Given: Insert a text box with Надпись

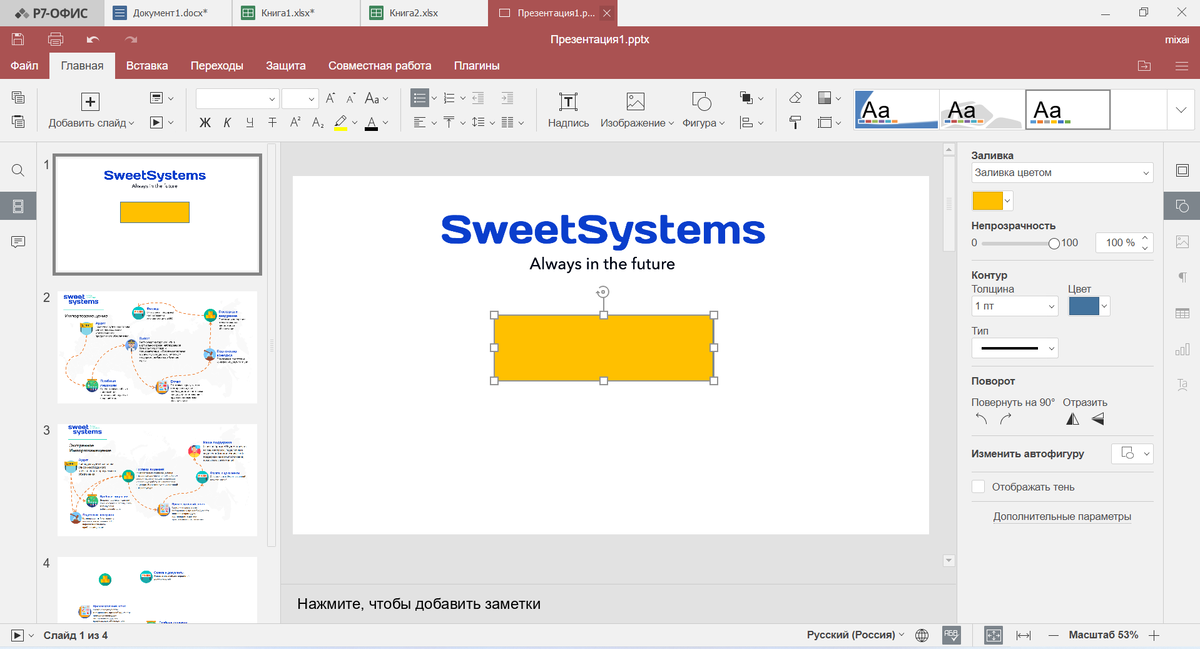Looking at the screenshot, I should (x=568, y=110).
